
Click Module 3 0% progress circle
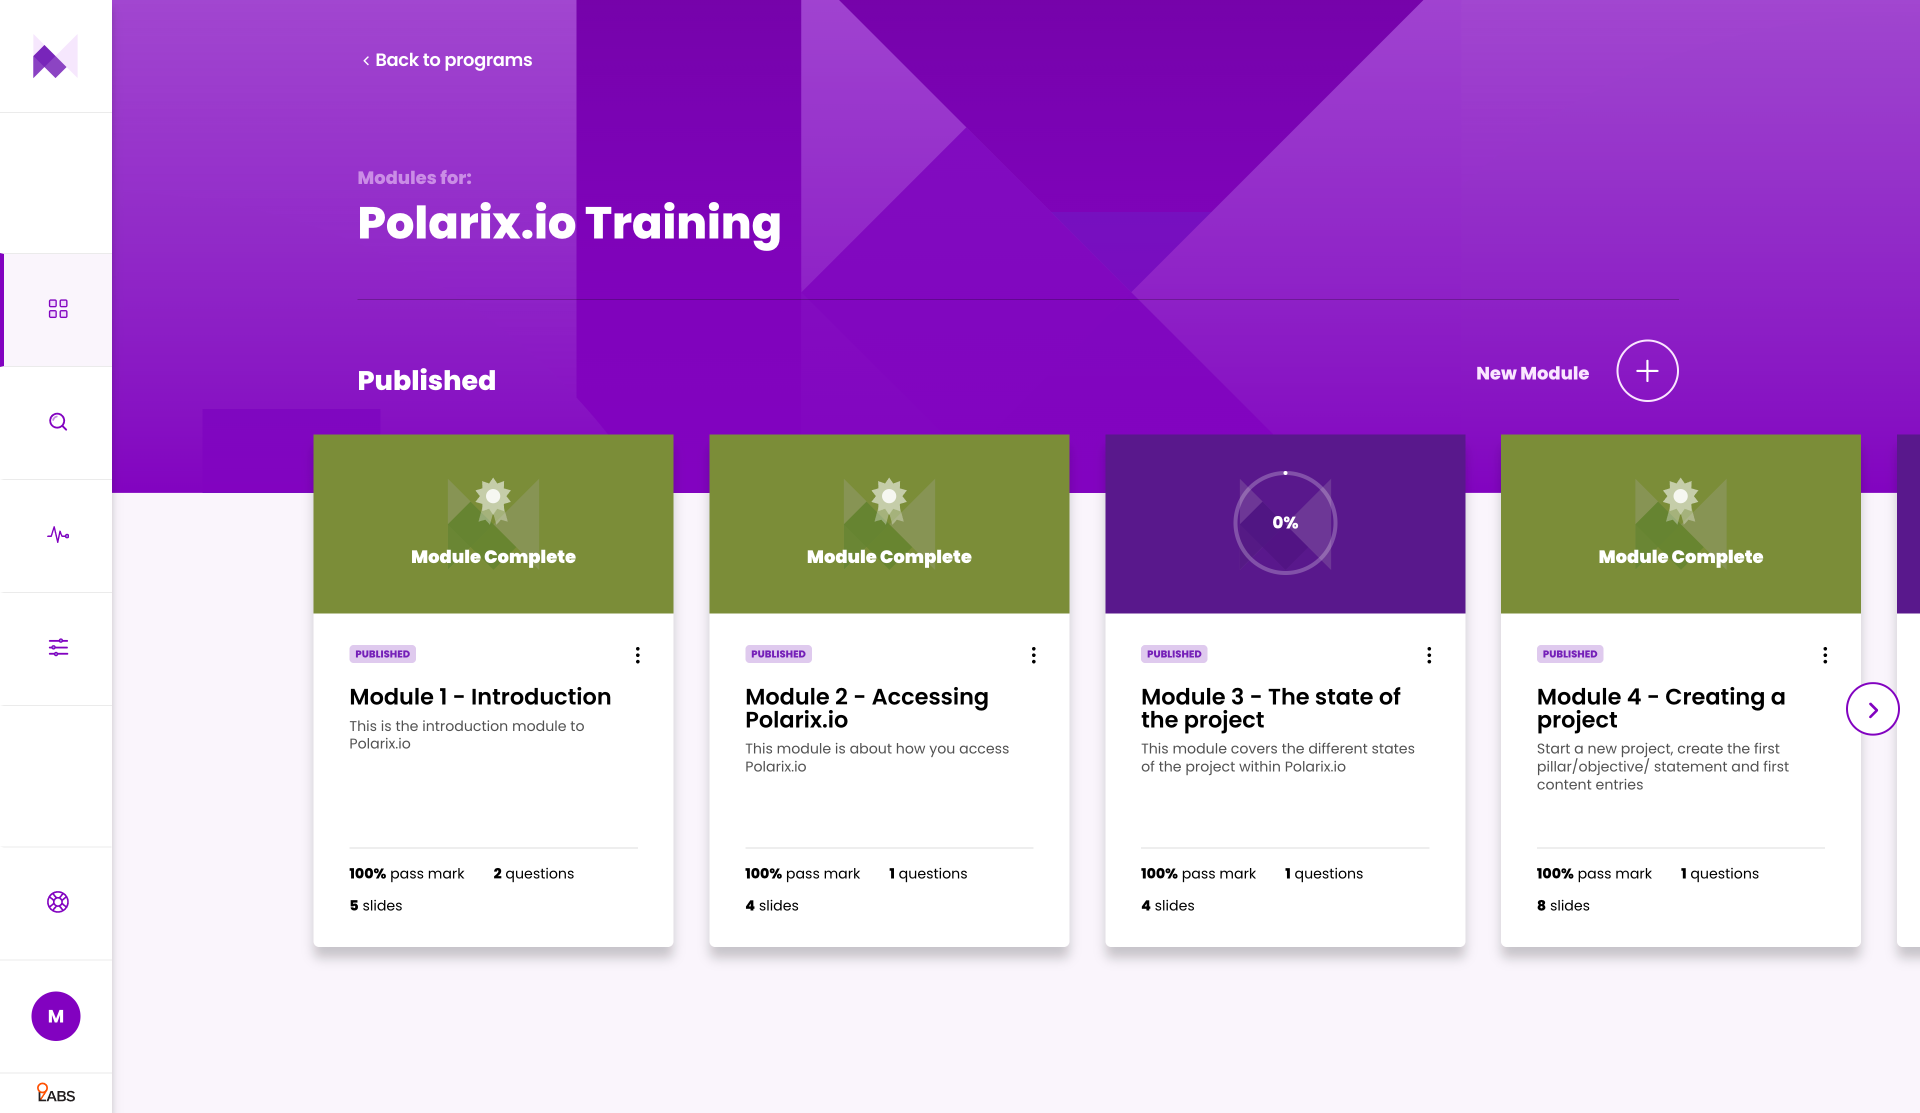(1285, 523)
